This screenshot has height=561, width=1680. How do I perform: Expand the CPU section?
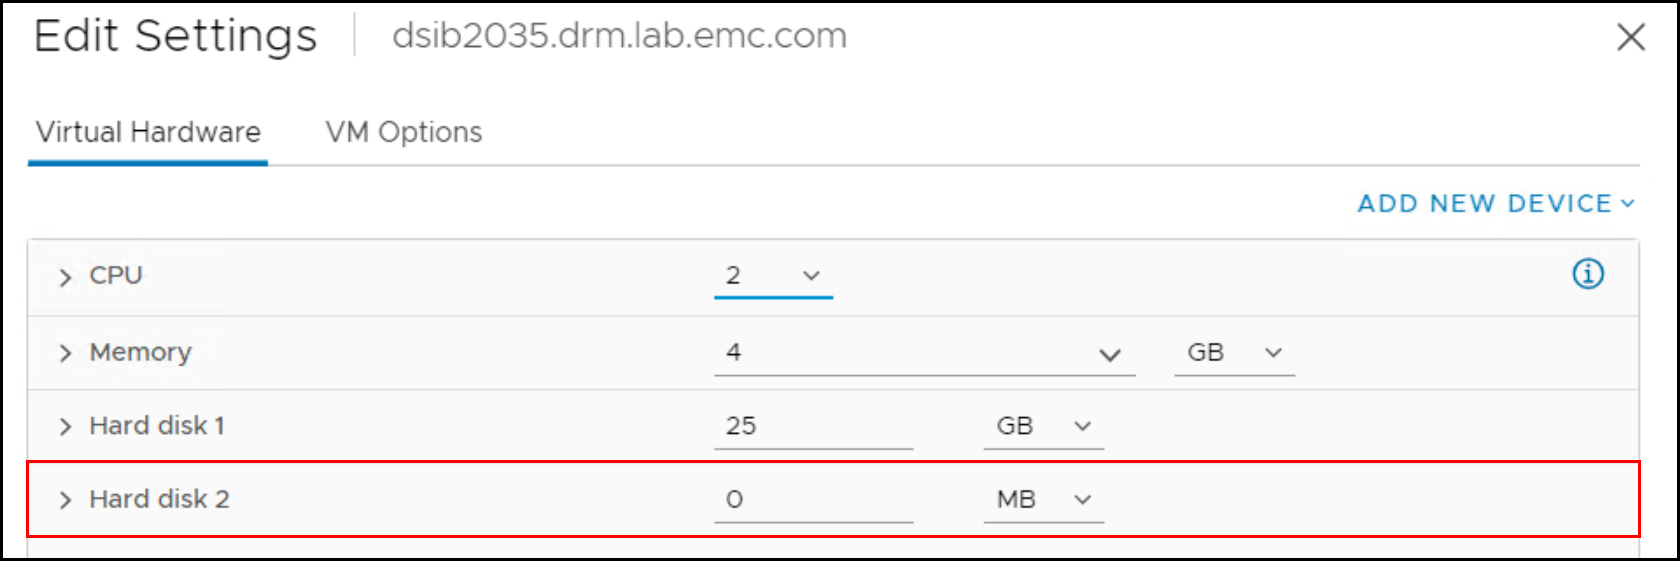click(x=66, y=277)
